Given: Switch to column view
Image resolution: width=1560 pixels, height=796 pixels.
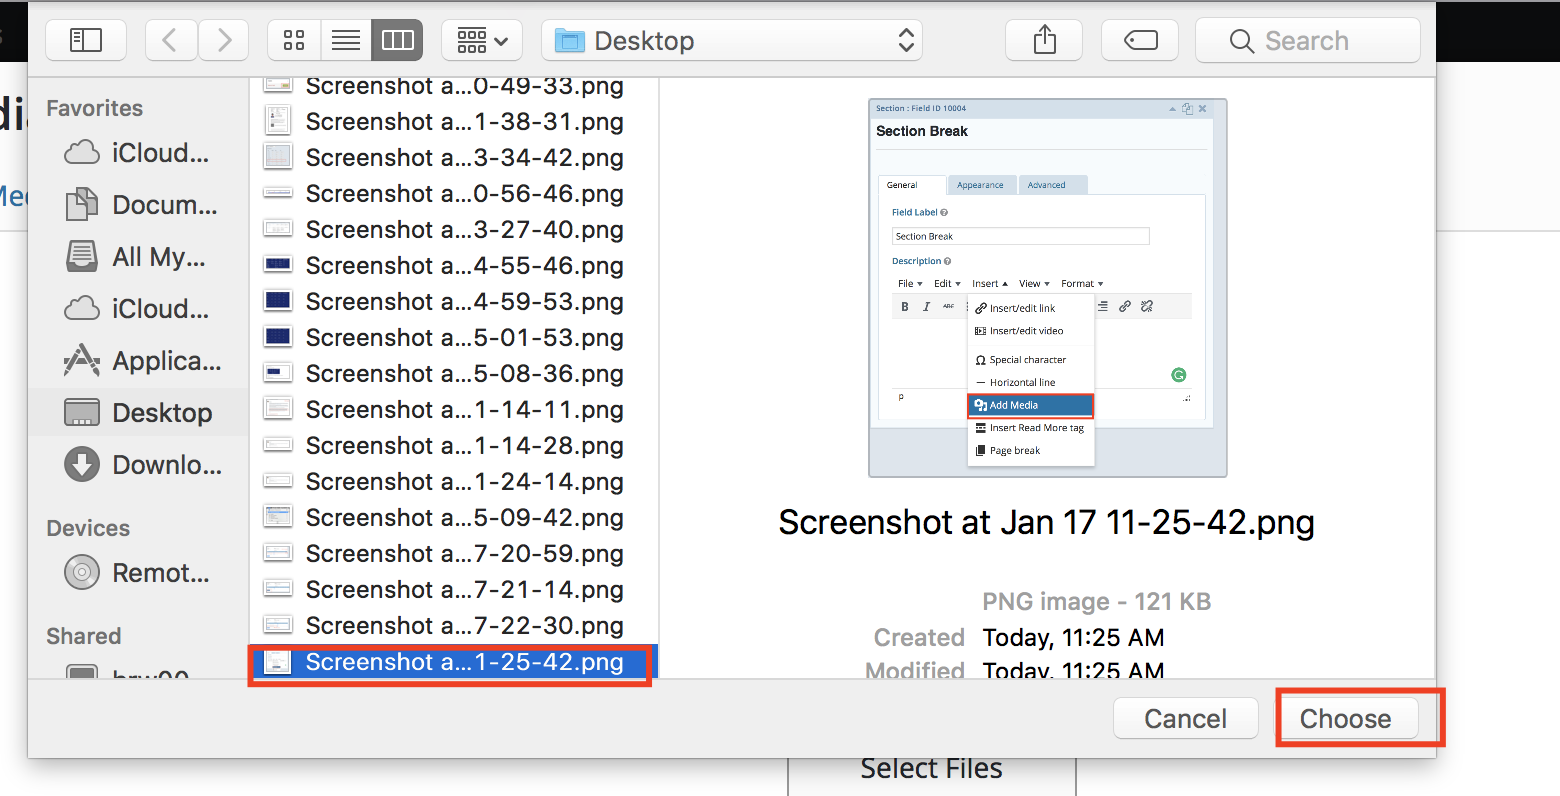Looking at the screenshot, I should pyautogui.click(x=398, y=40).
